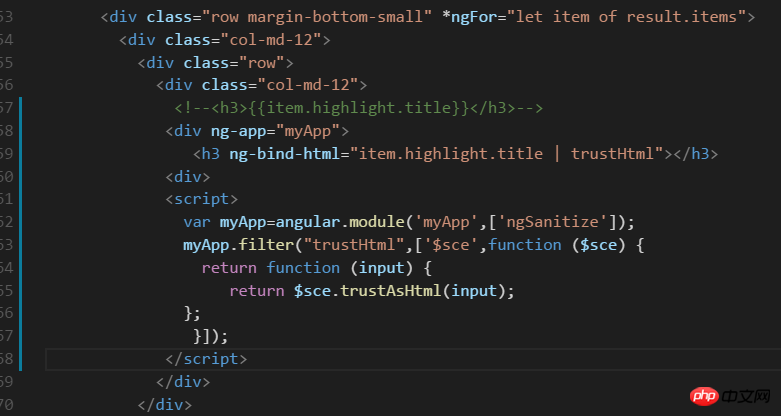Click the ng-bind-html attribute
This screenshot has height=416, width=781.
pyautogui.click(x=284, y=154)
